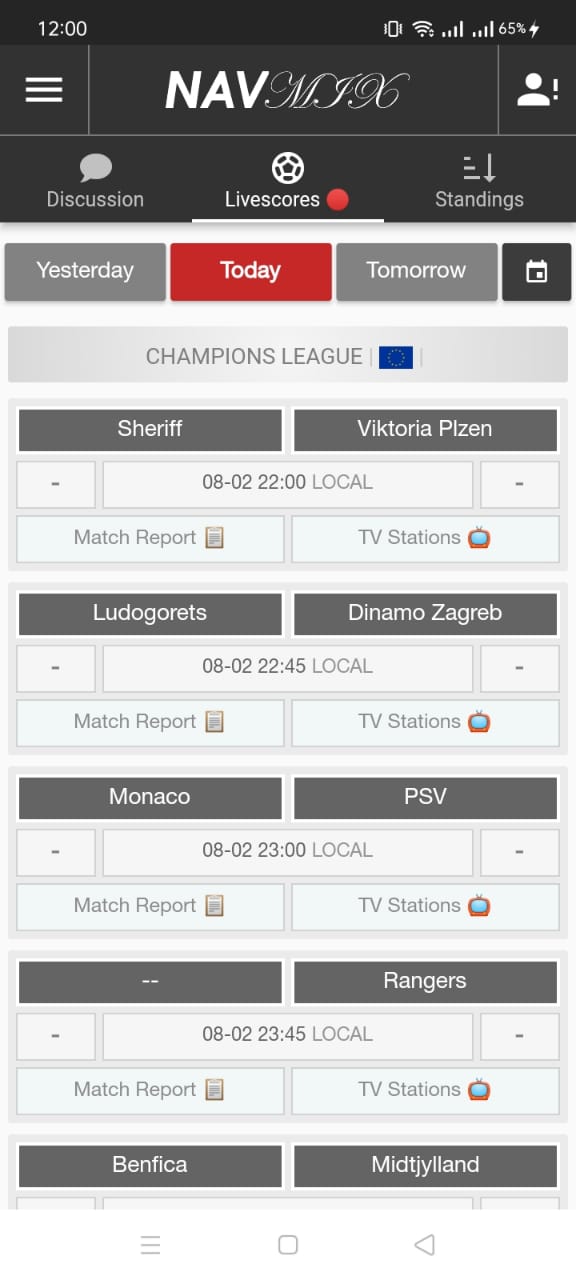Open the hamburger menu

click(x=44, y=90)
